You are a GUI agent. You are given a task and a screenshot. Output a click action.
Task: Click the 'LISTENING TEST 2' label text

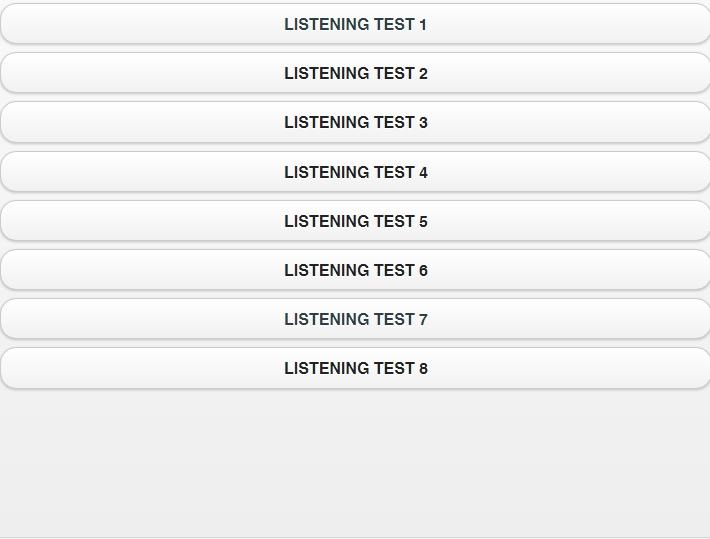[355, 73]
